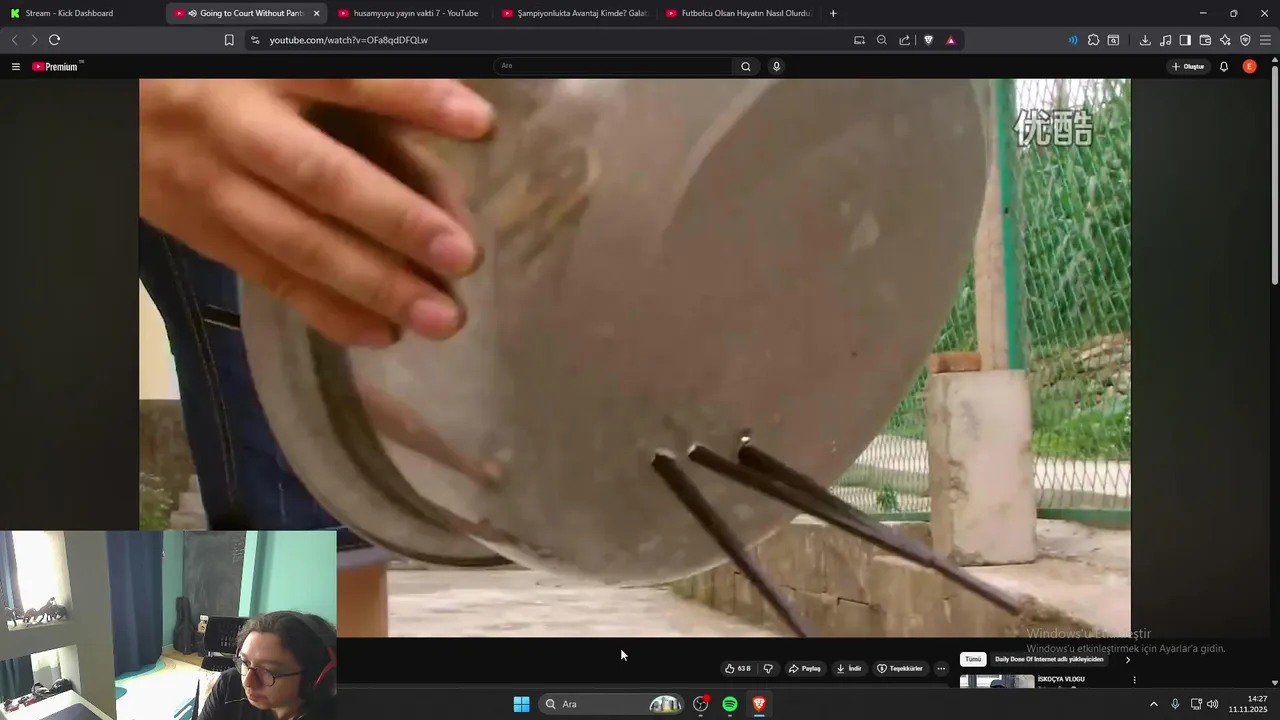Open volume control in system tray
This screenshot has width=1280, height=720.
[1213, 704]
